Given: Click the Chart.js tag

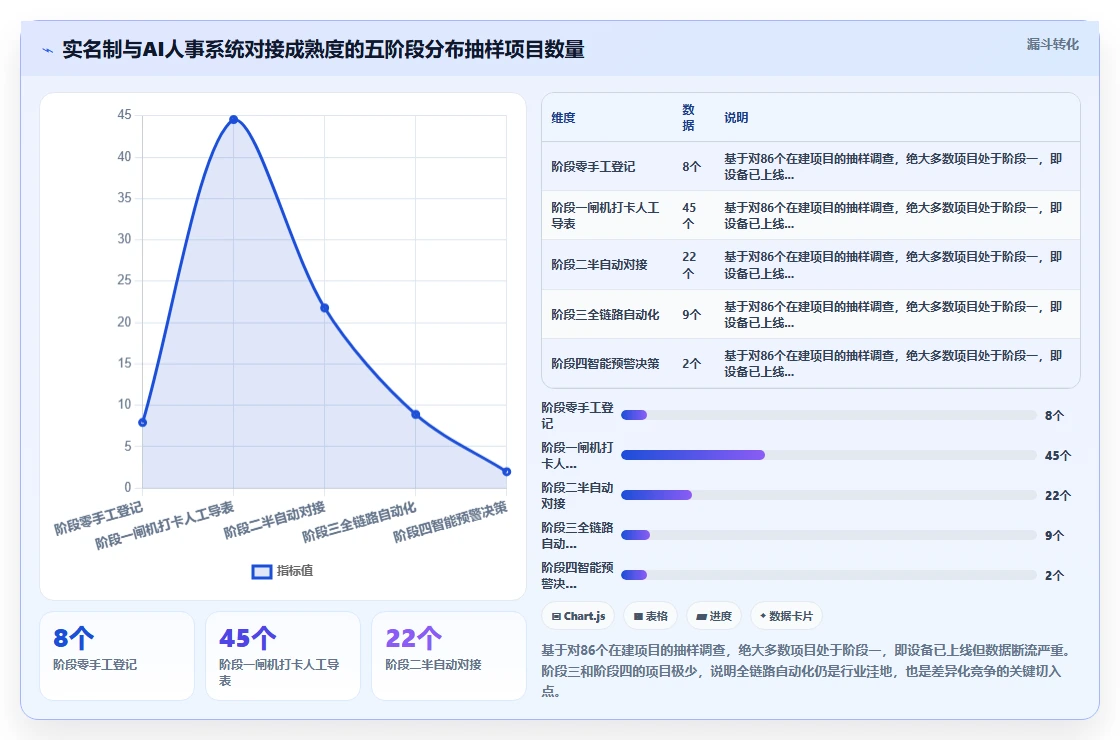Looking at the screenshot, I should (x=578, y=616).
